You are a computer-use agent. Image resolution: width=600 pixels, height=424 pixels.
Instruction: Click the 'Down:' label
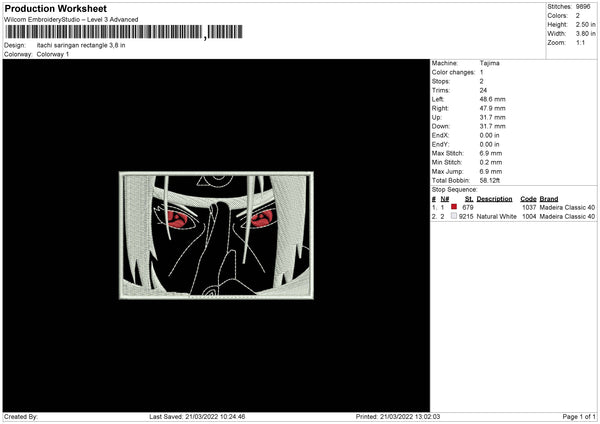(441, 126)
